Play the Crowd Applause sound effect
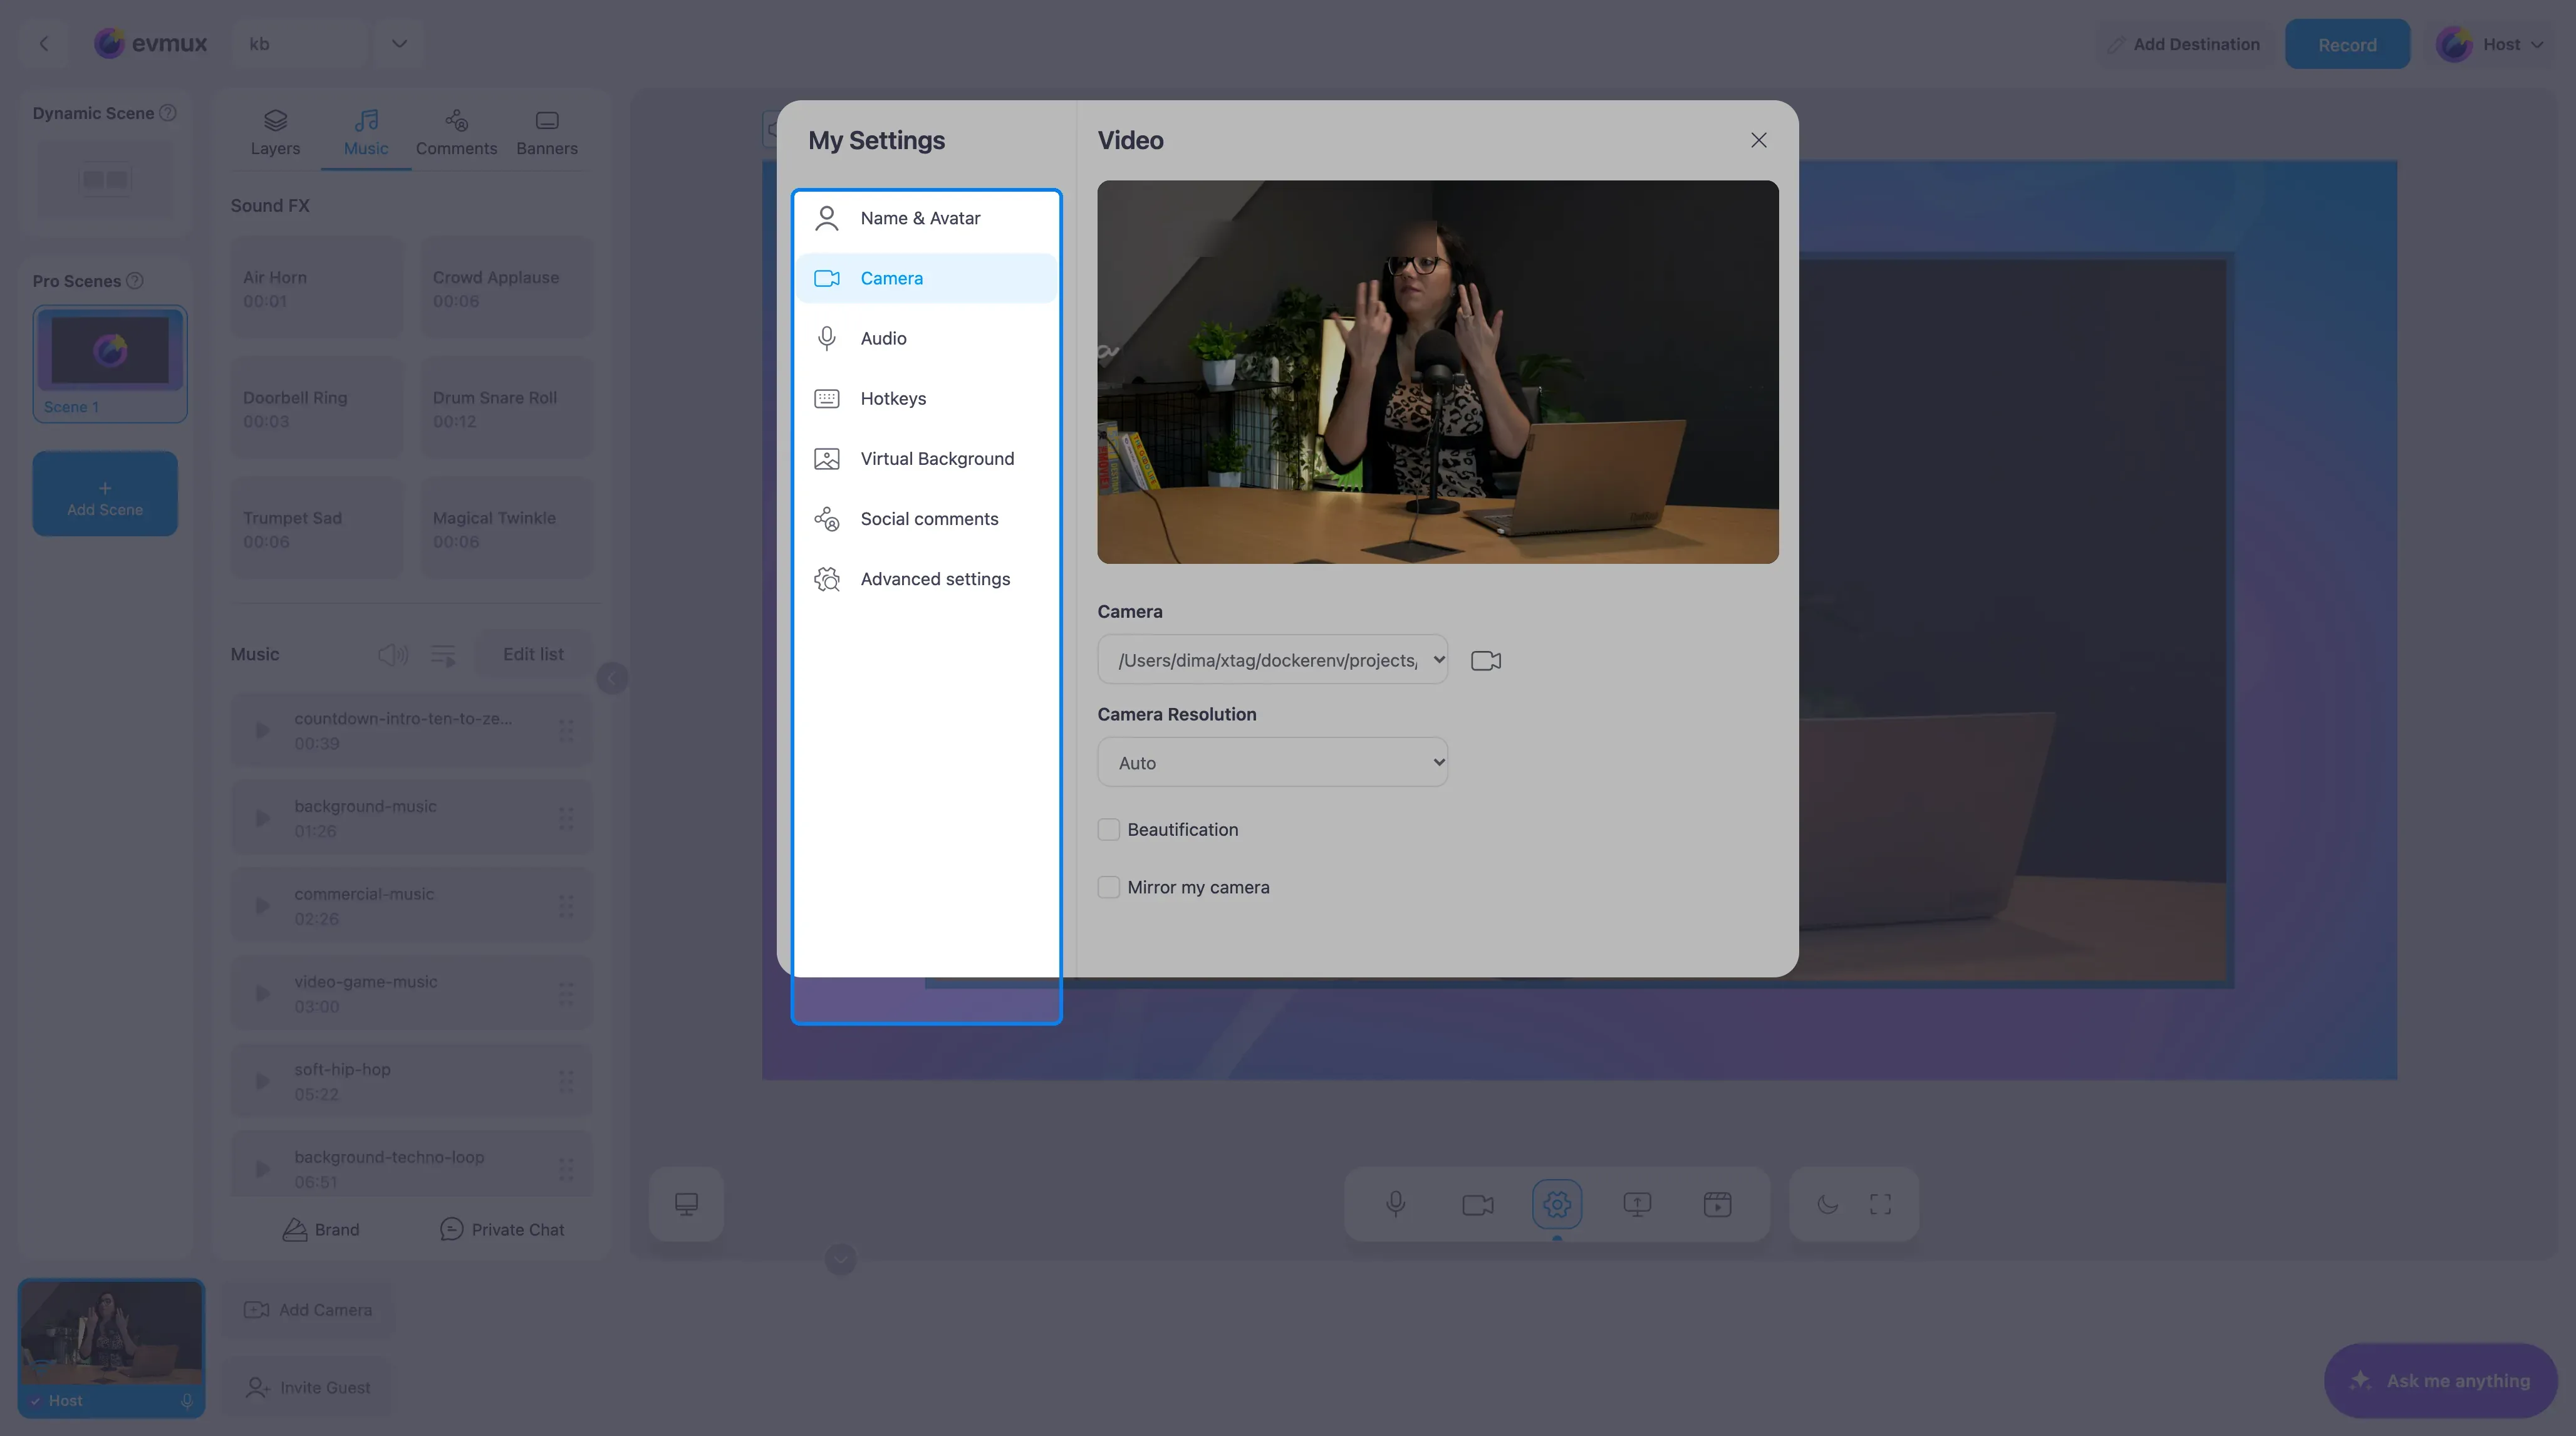The image size is (2576, 1436). pos(507,288)
